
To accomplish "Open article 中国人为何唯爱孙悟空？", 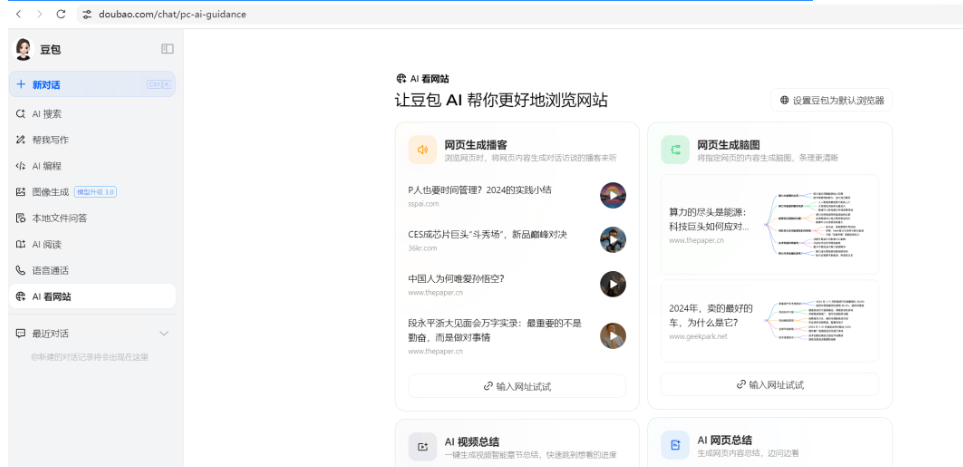I will click(x=456, y=278).
